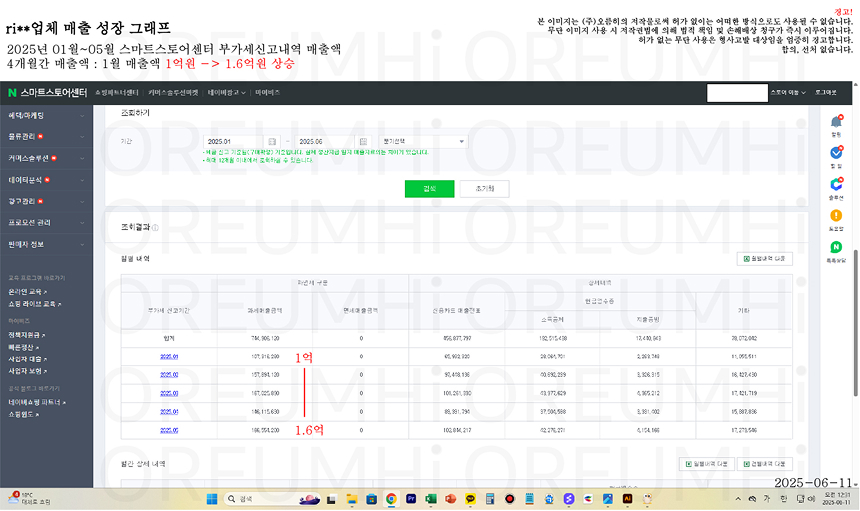
Task: Open the red record app in taskbar
Action: pyautogui.click(x=510, y=499)
